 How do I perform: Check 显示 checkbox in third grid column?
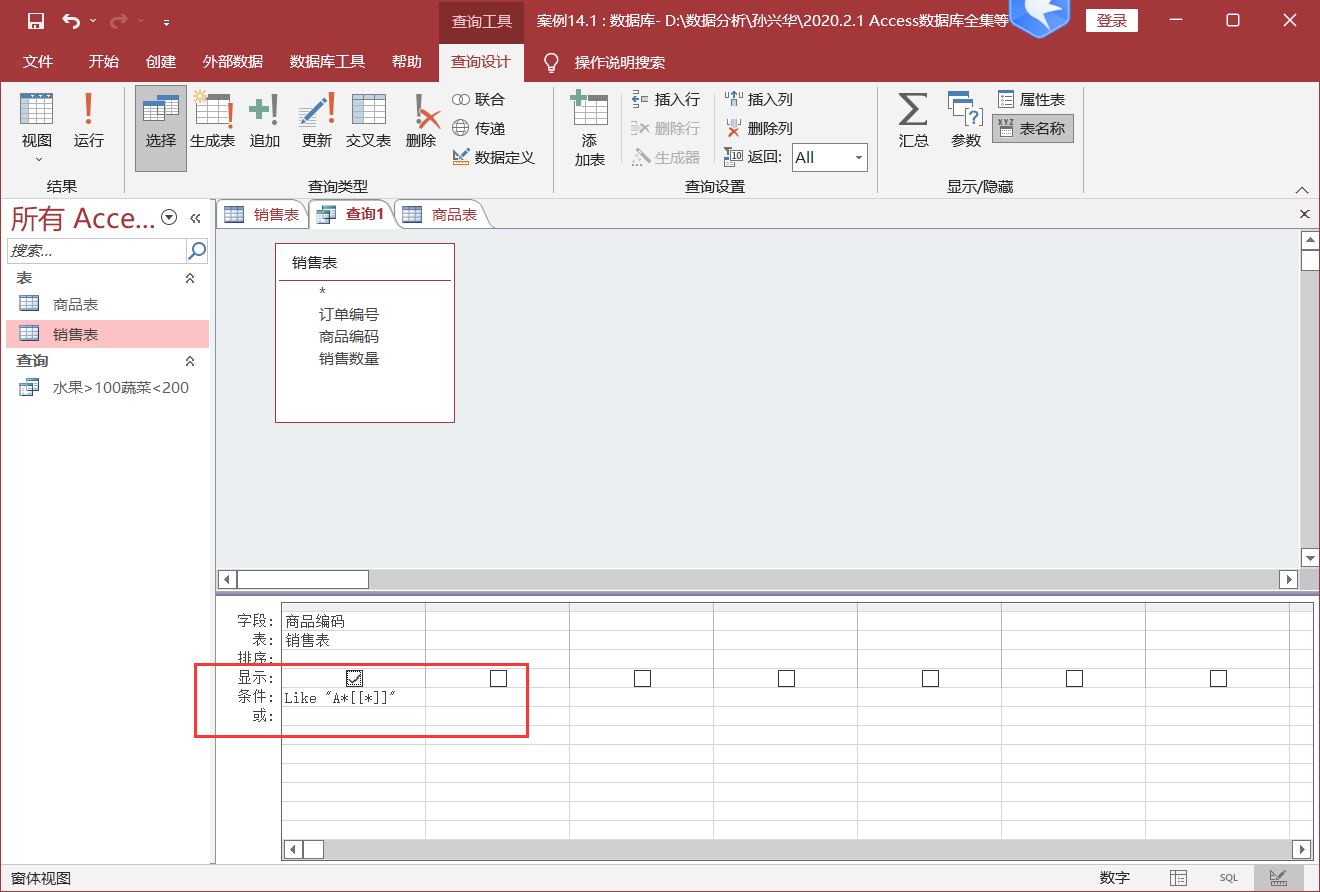[x=642, y=679]
